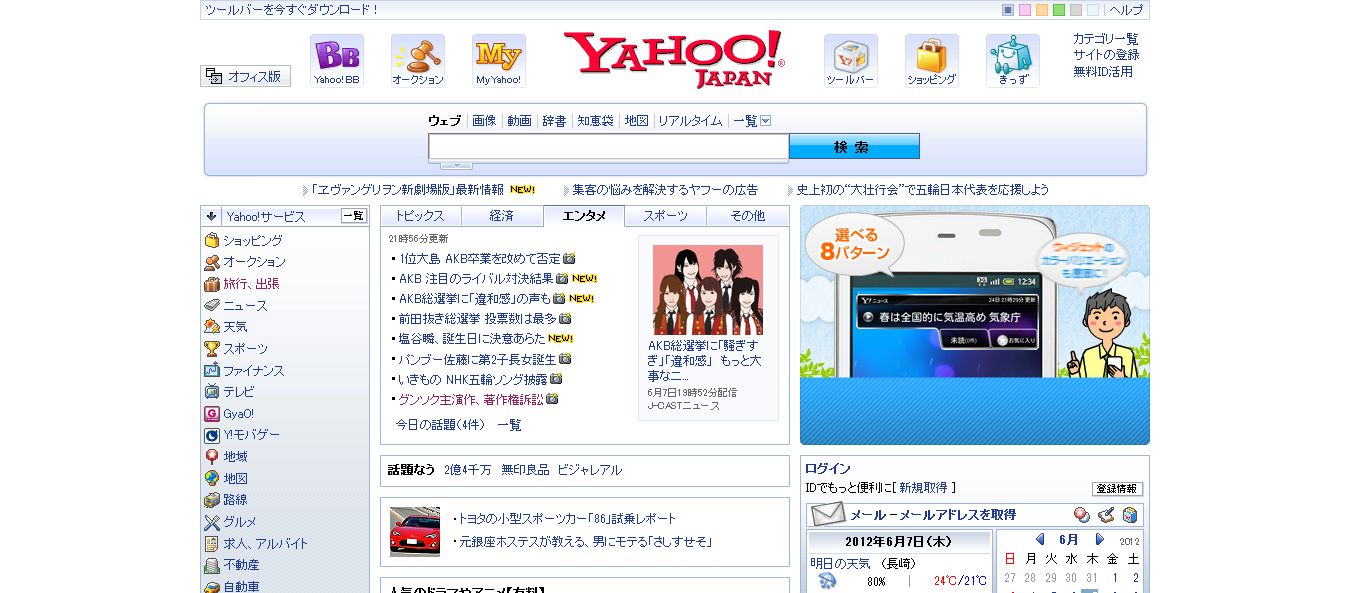Click the 地域 pin icon
The image size is (1349, 593).
coord(212,456)
